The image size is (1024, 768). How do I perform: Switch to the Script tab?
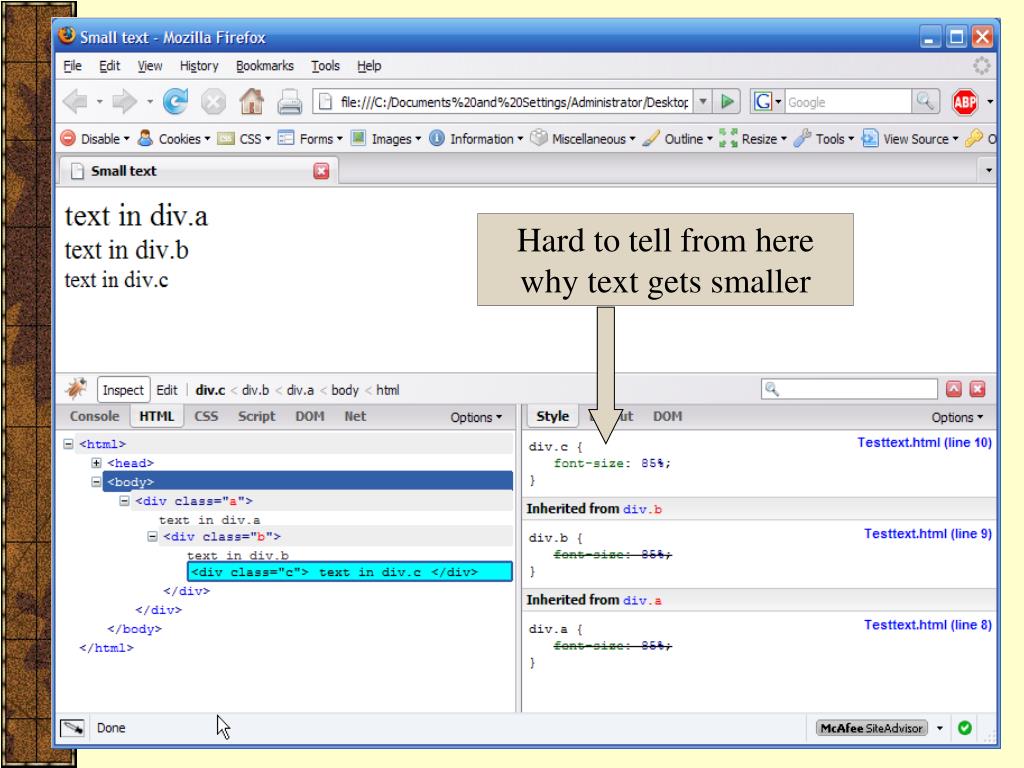(257, 416)
